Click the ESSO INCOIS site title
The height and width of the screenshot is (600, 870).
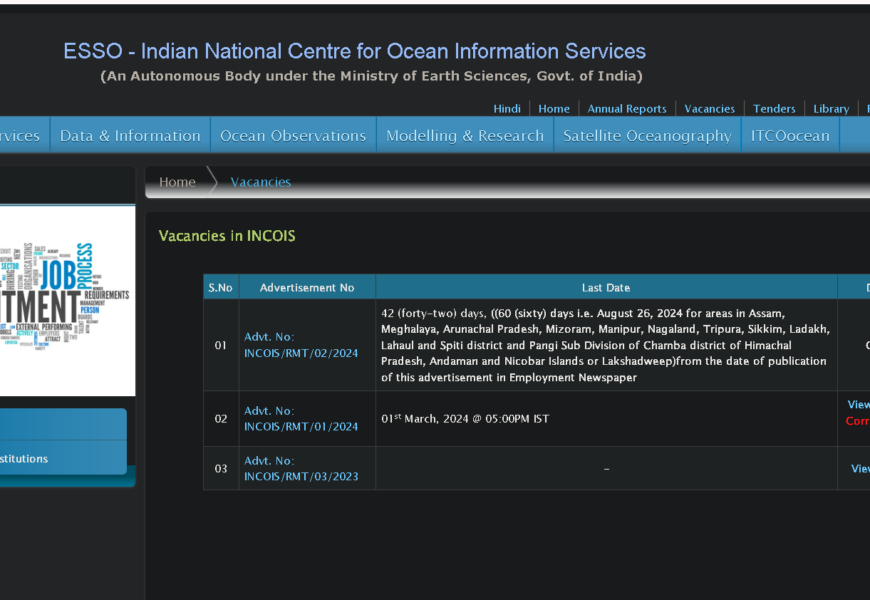(355, 51)
